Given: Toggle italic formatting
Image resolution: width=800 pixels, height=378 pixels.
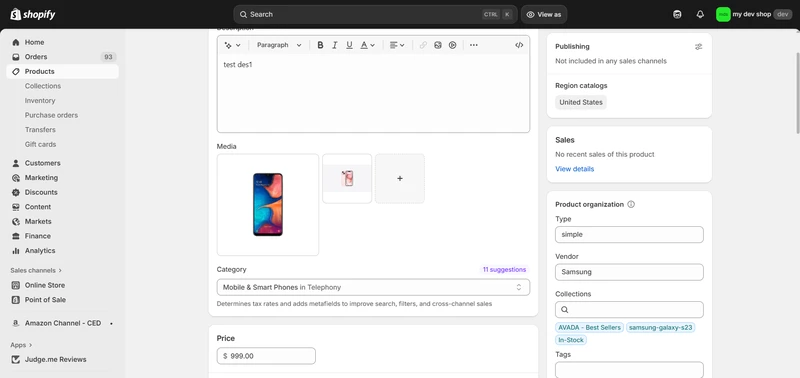Looking at the screenshot, I should 335,45.
